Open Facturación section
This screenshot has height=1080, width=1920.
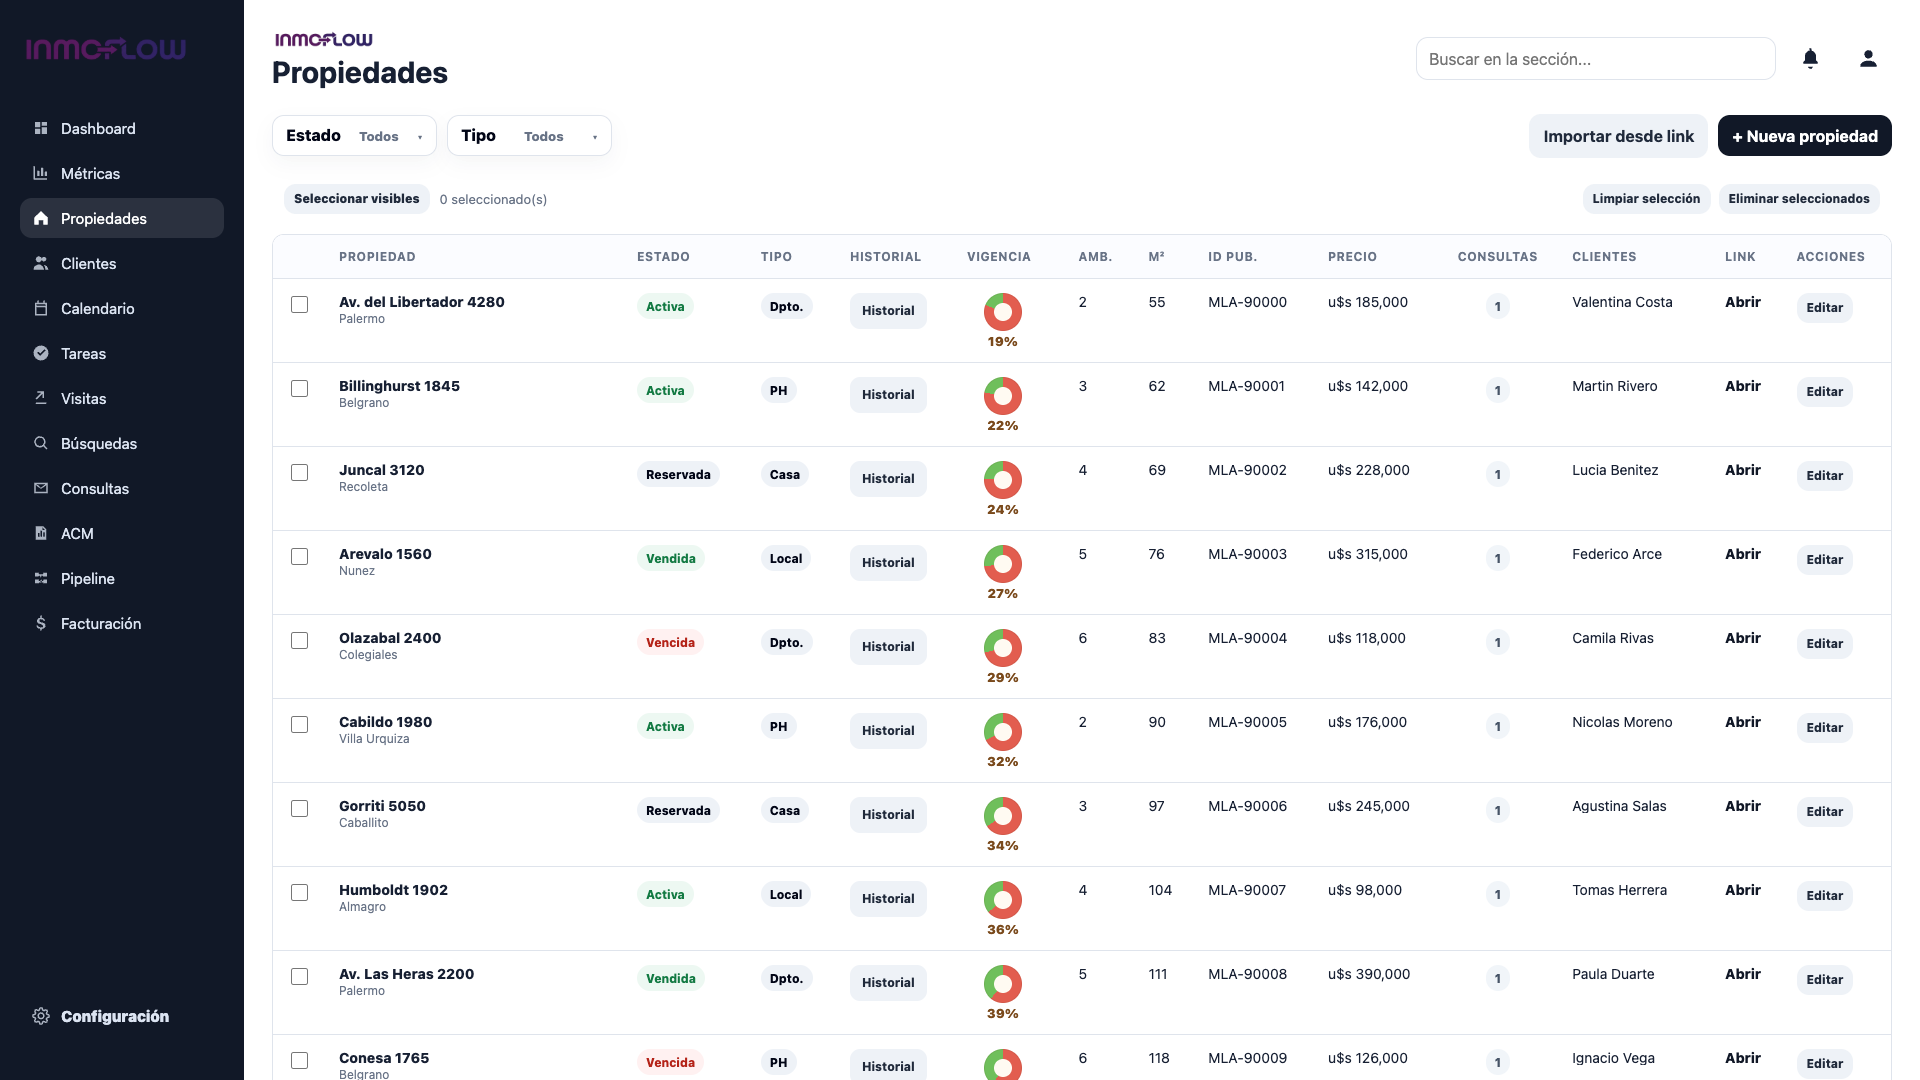point(122,623)
